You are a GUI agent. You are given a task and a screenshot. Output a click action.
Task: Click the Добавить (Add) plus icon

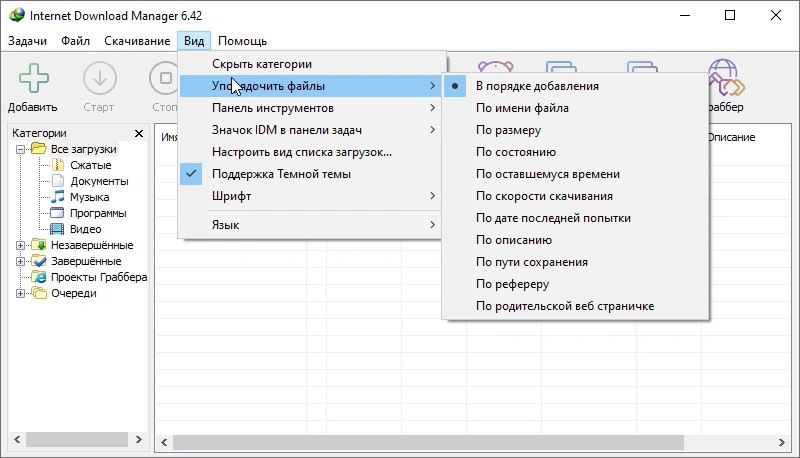click(33, 79)
